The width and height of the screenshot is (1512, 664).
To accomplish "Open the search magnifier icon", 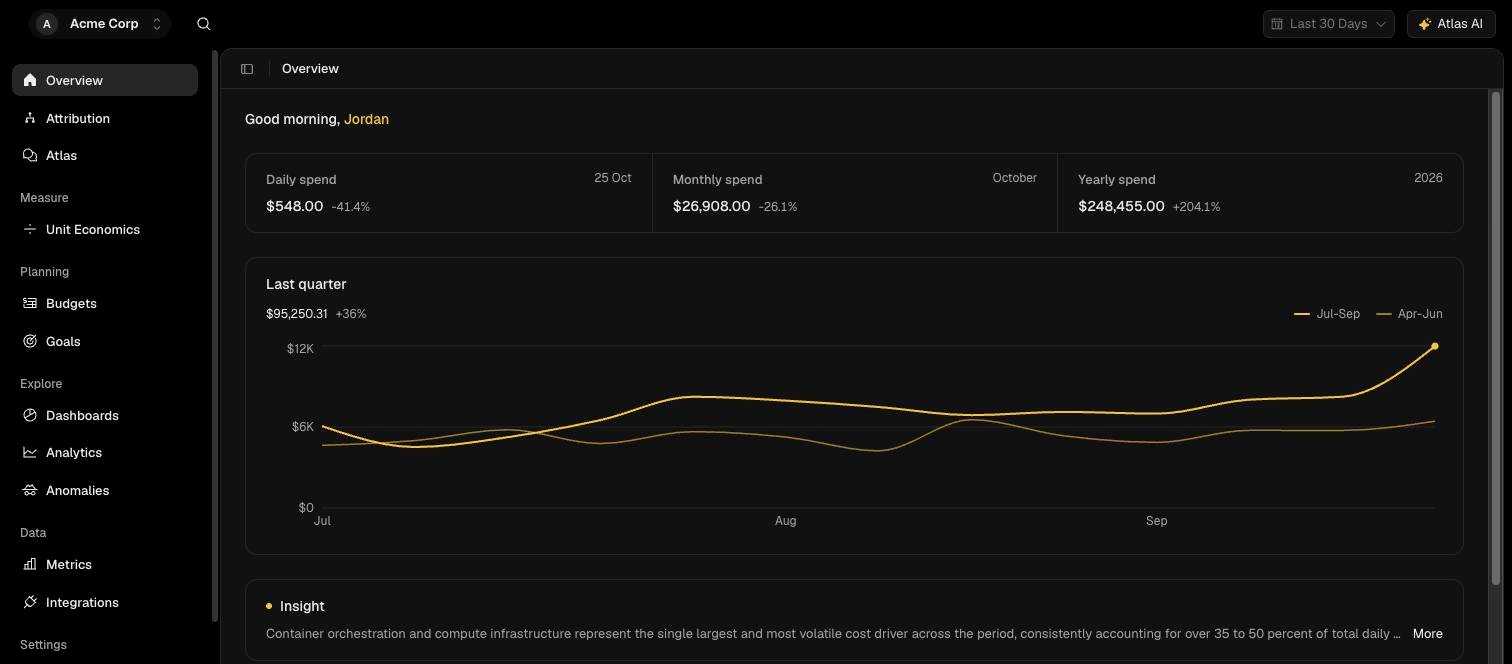I will tap(204, 24).
